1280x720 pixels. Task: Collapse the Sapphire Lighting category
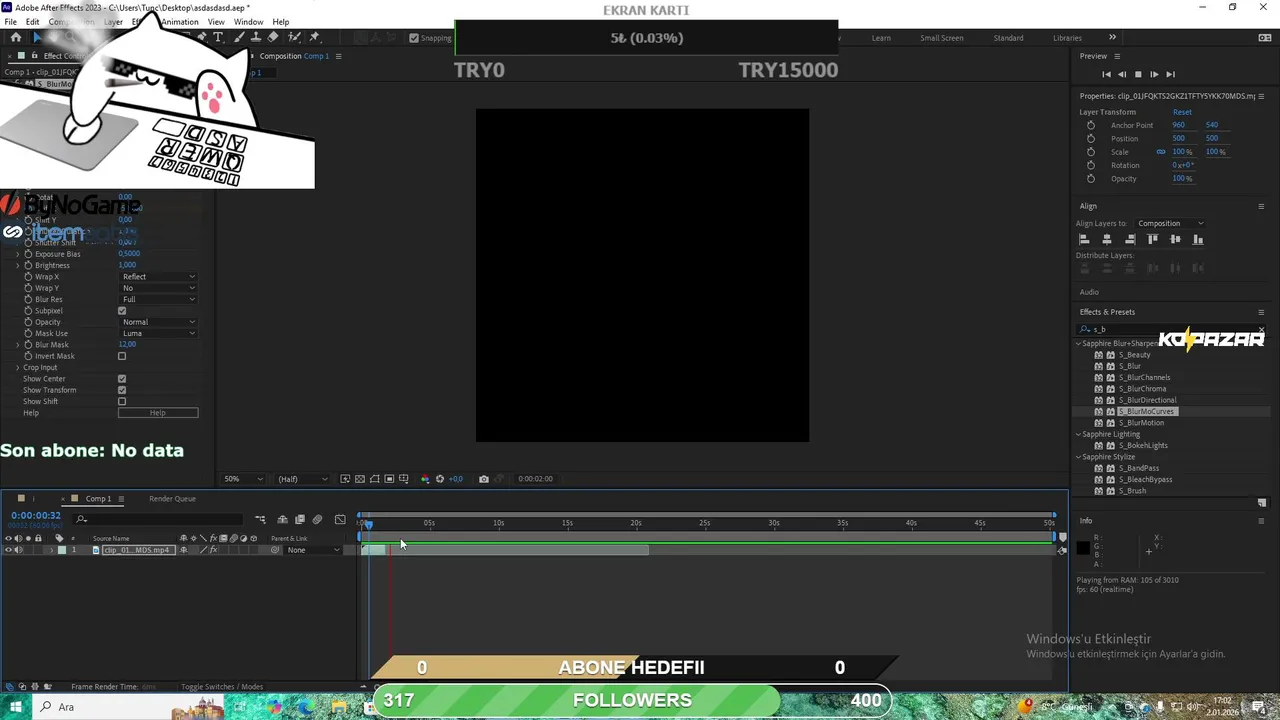point(1079,435)
